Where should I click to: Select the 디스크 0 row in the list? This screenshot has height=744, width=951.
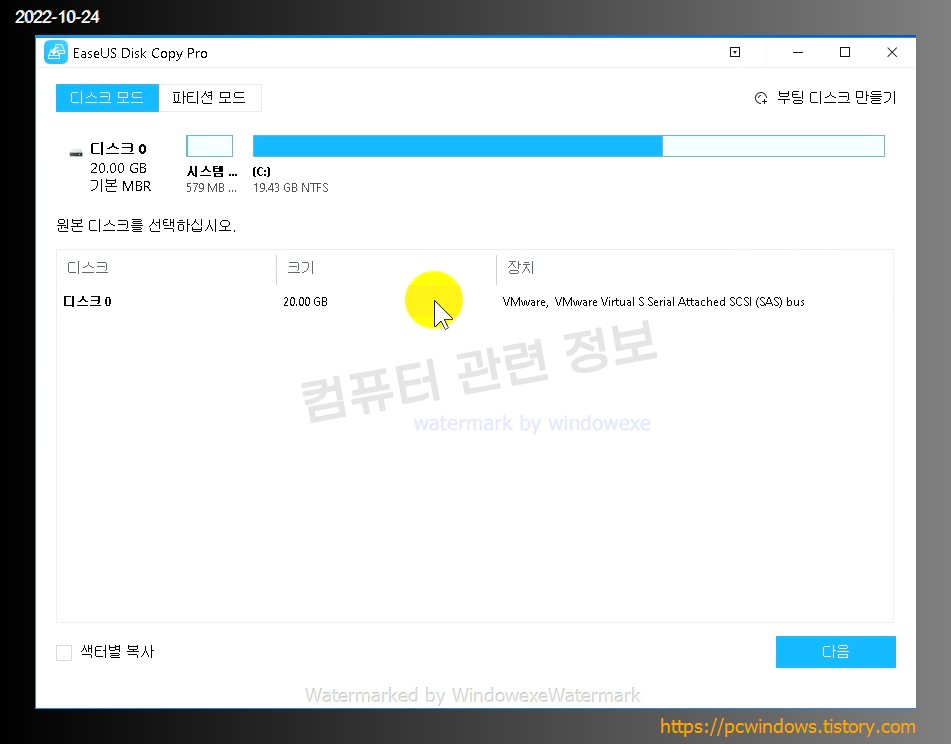474,301
